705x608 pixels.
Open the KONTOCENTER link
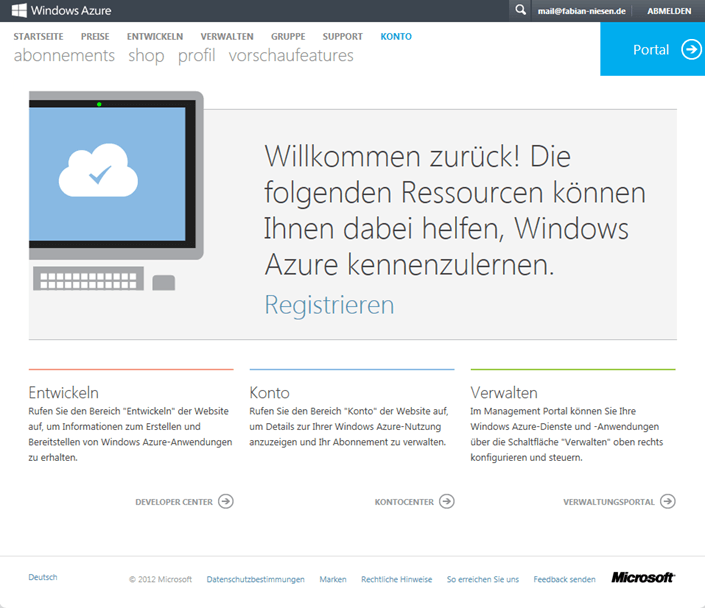(404, 502)
